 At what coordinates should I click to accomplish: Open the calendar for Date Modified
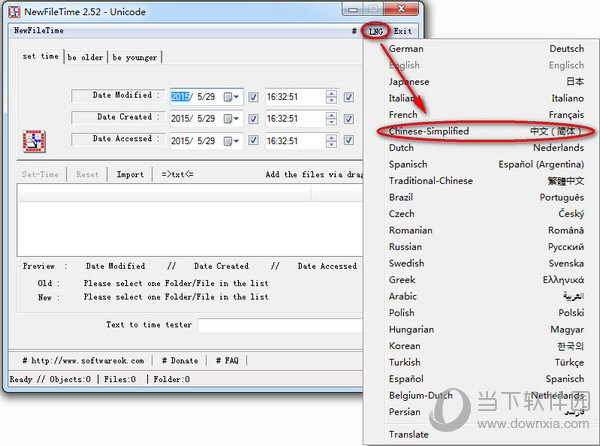[231, 97]
